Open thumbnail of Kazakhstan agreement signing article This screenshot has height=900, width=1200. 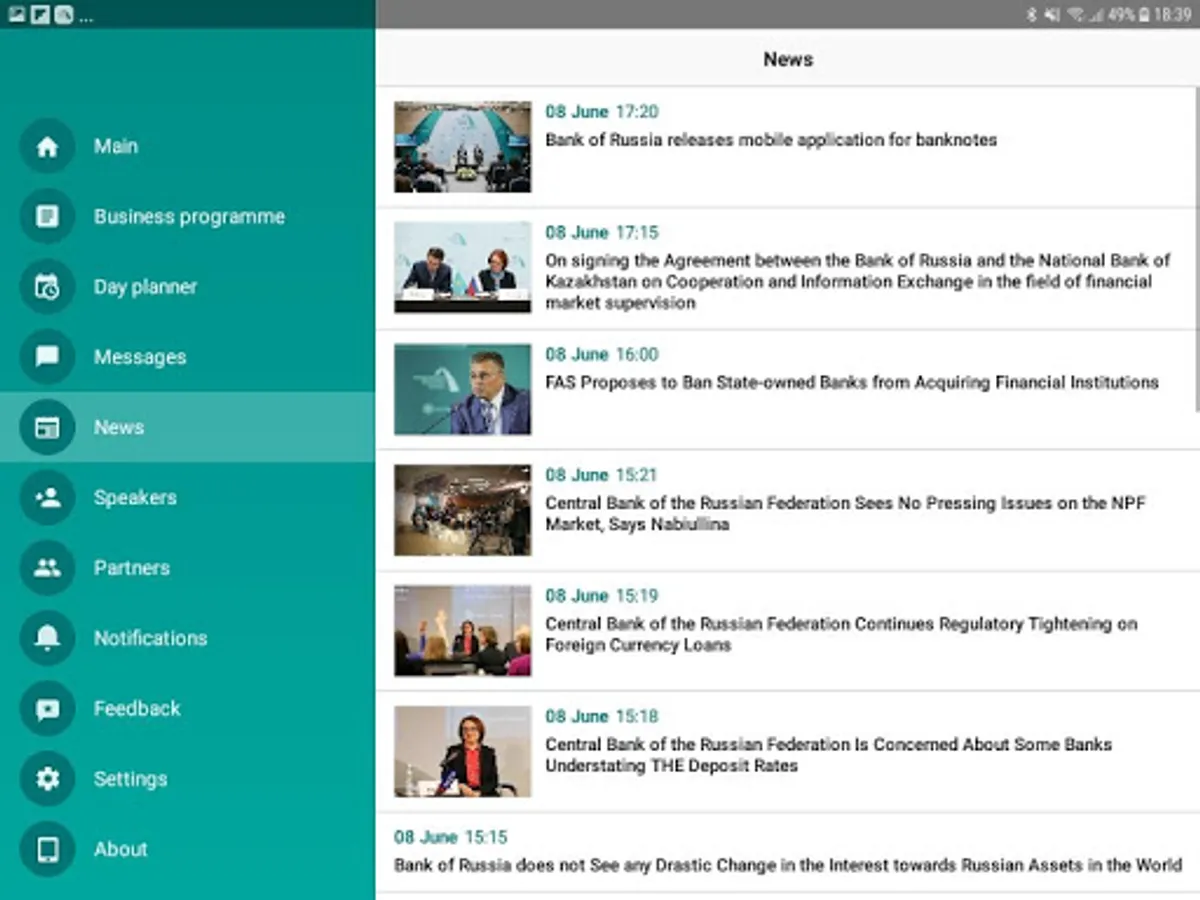[x=462, y=267]
